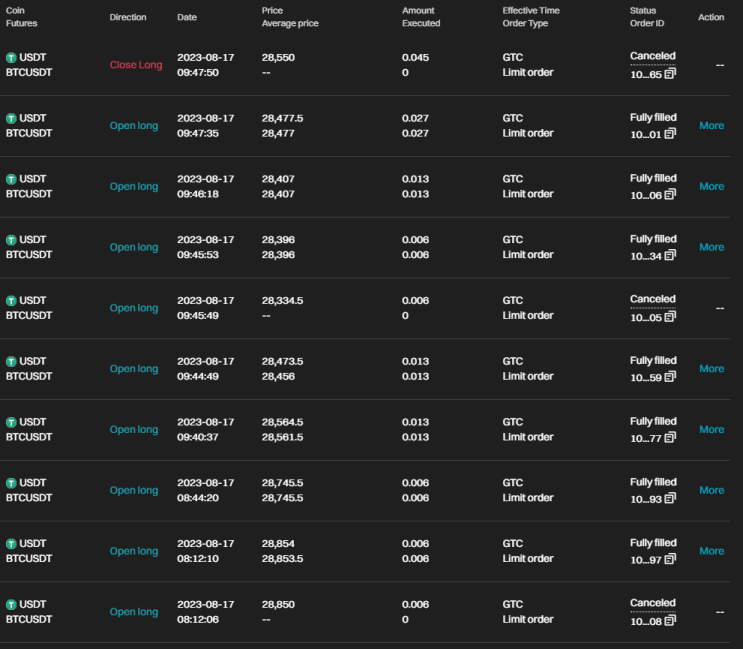This screenshot has width=743, height=649.
Task: Copy order ID ending in 34
Action: point(670,256)
